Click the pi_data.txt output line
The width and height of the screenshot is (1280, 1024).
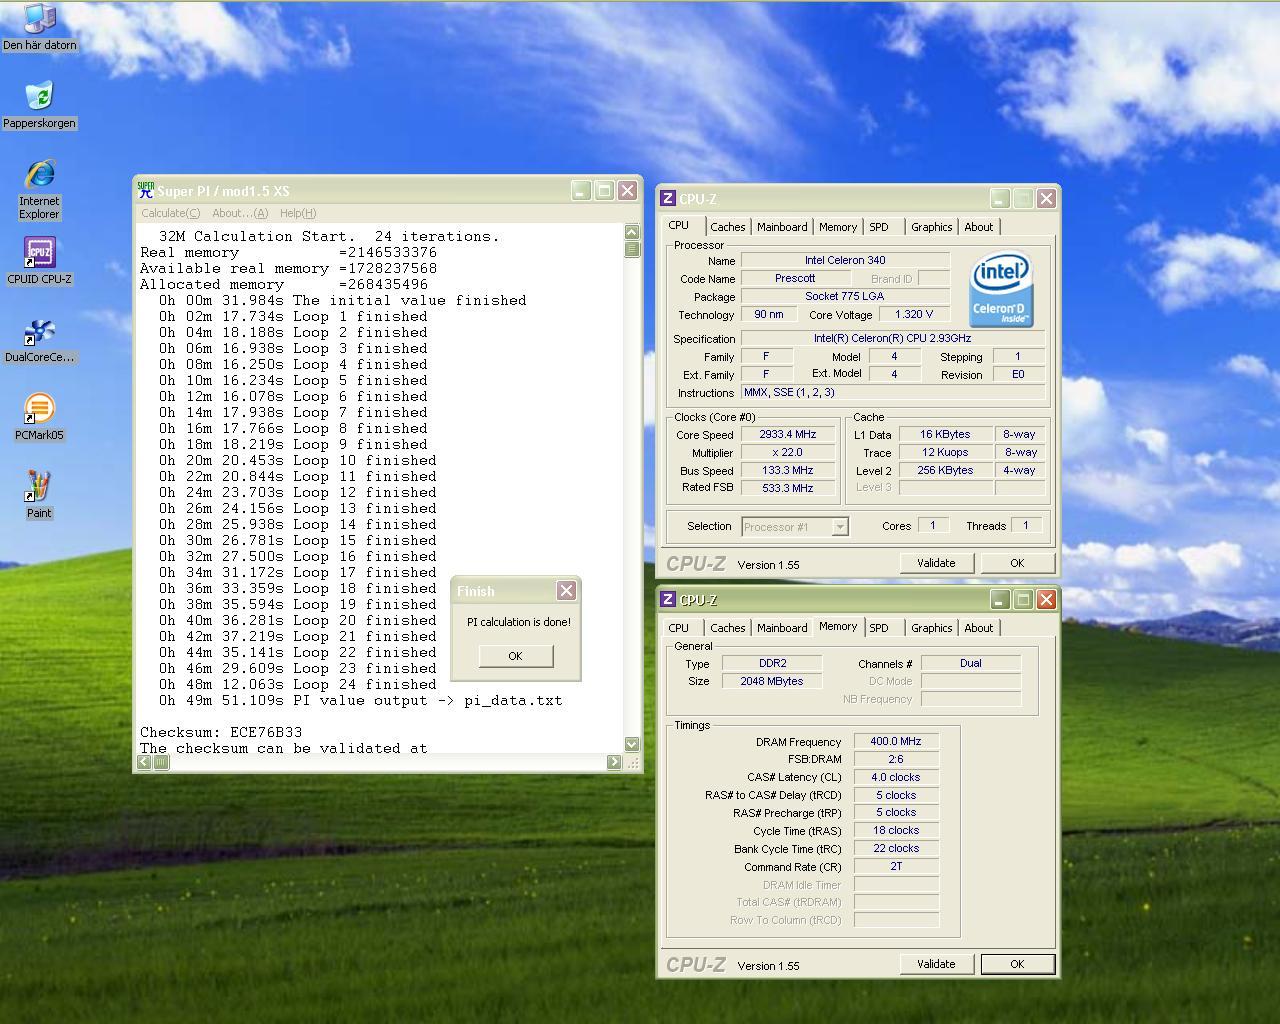pos(360,700)
